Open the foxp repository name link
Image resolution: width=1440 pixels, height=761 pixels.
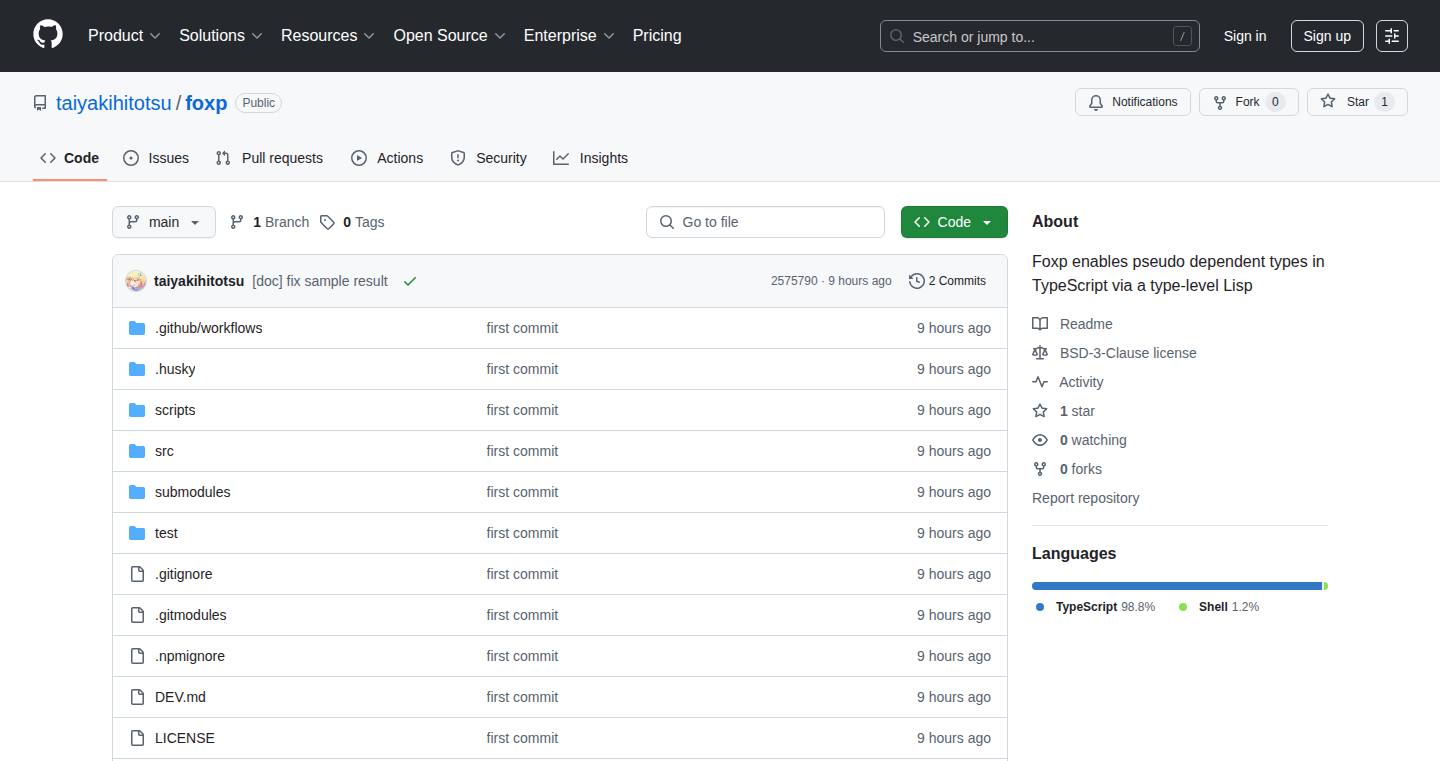207,103
